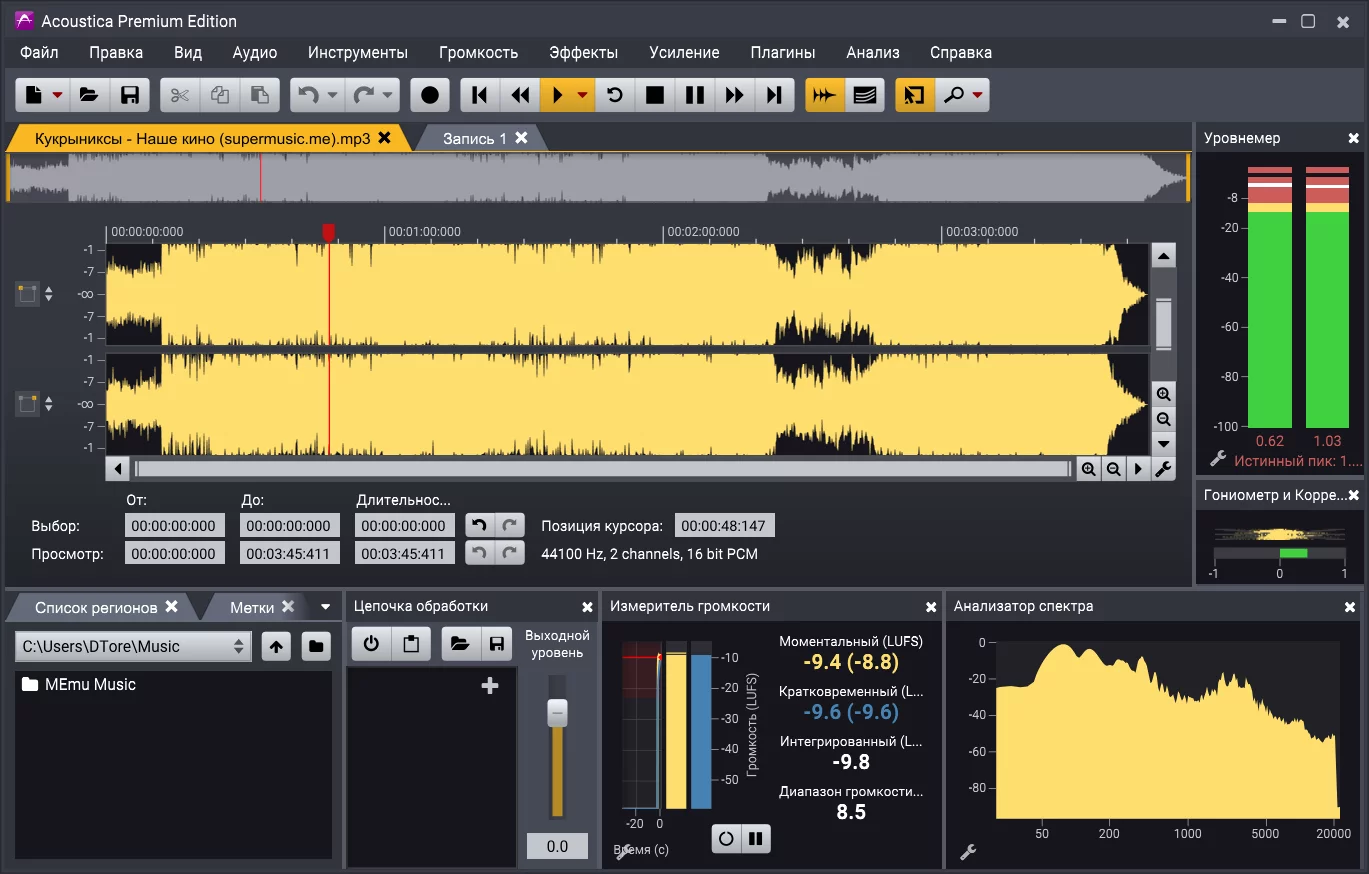The image size is (1369, 874).
Task: Zoom out vertically on the waveform
Action: click(1163, 419)
